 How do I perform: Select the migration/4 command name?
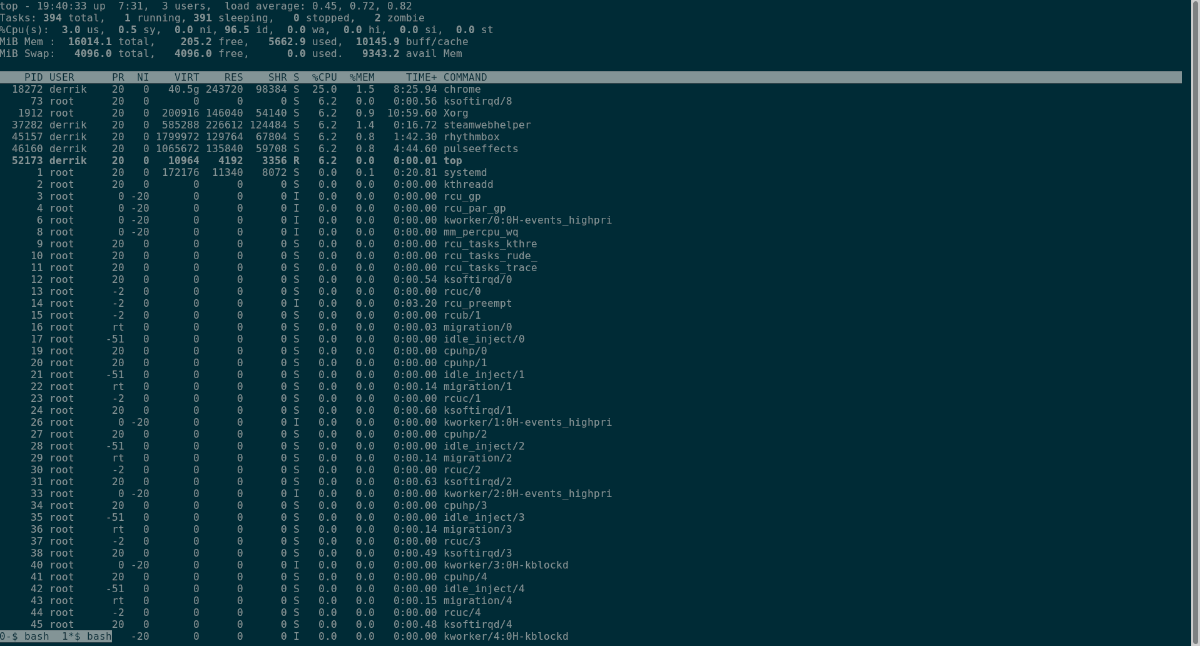478,600
